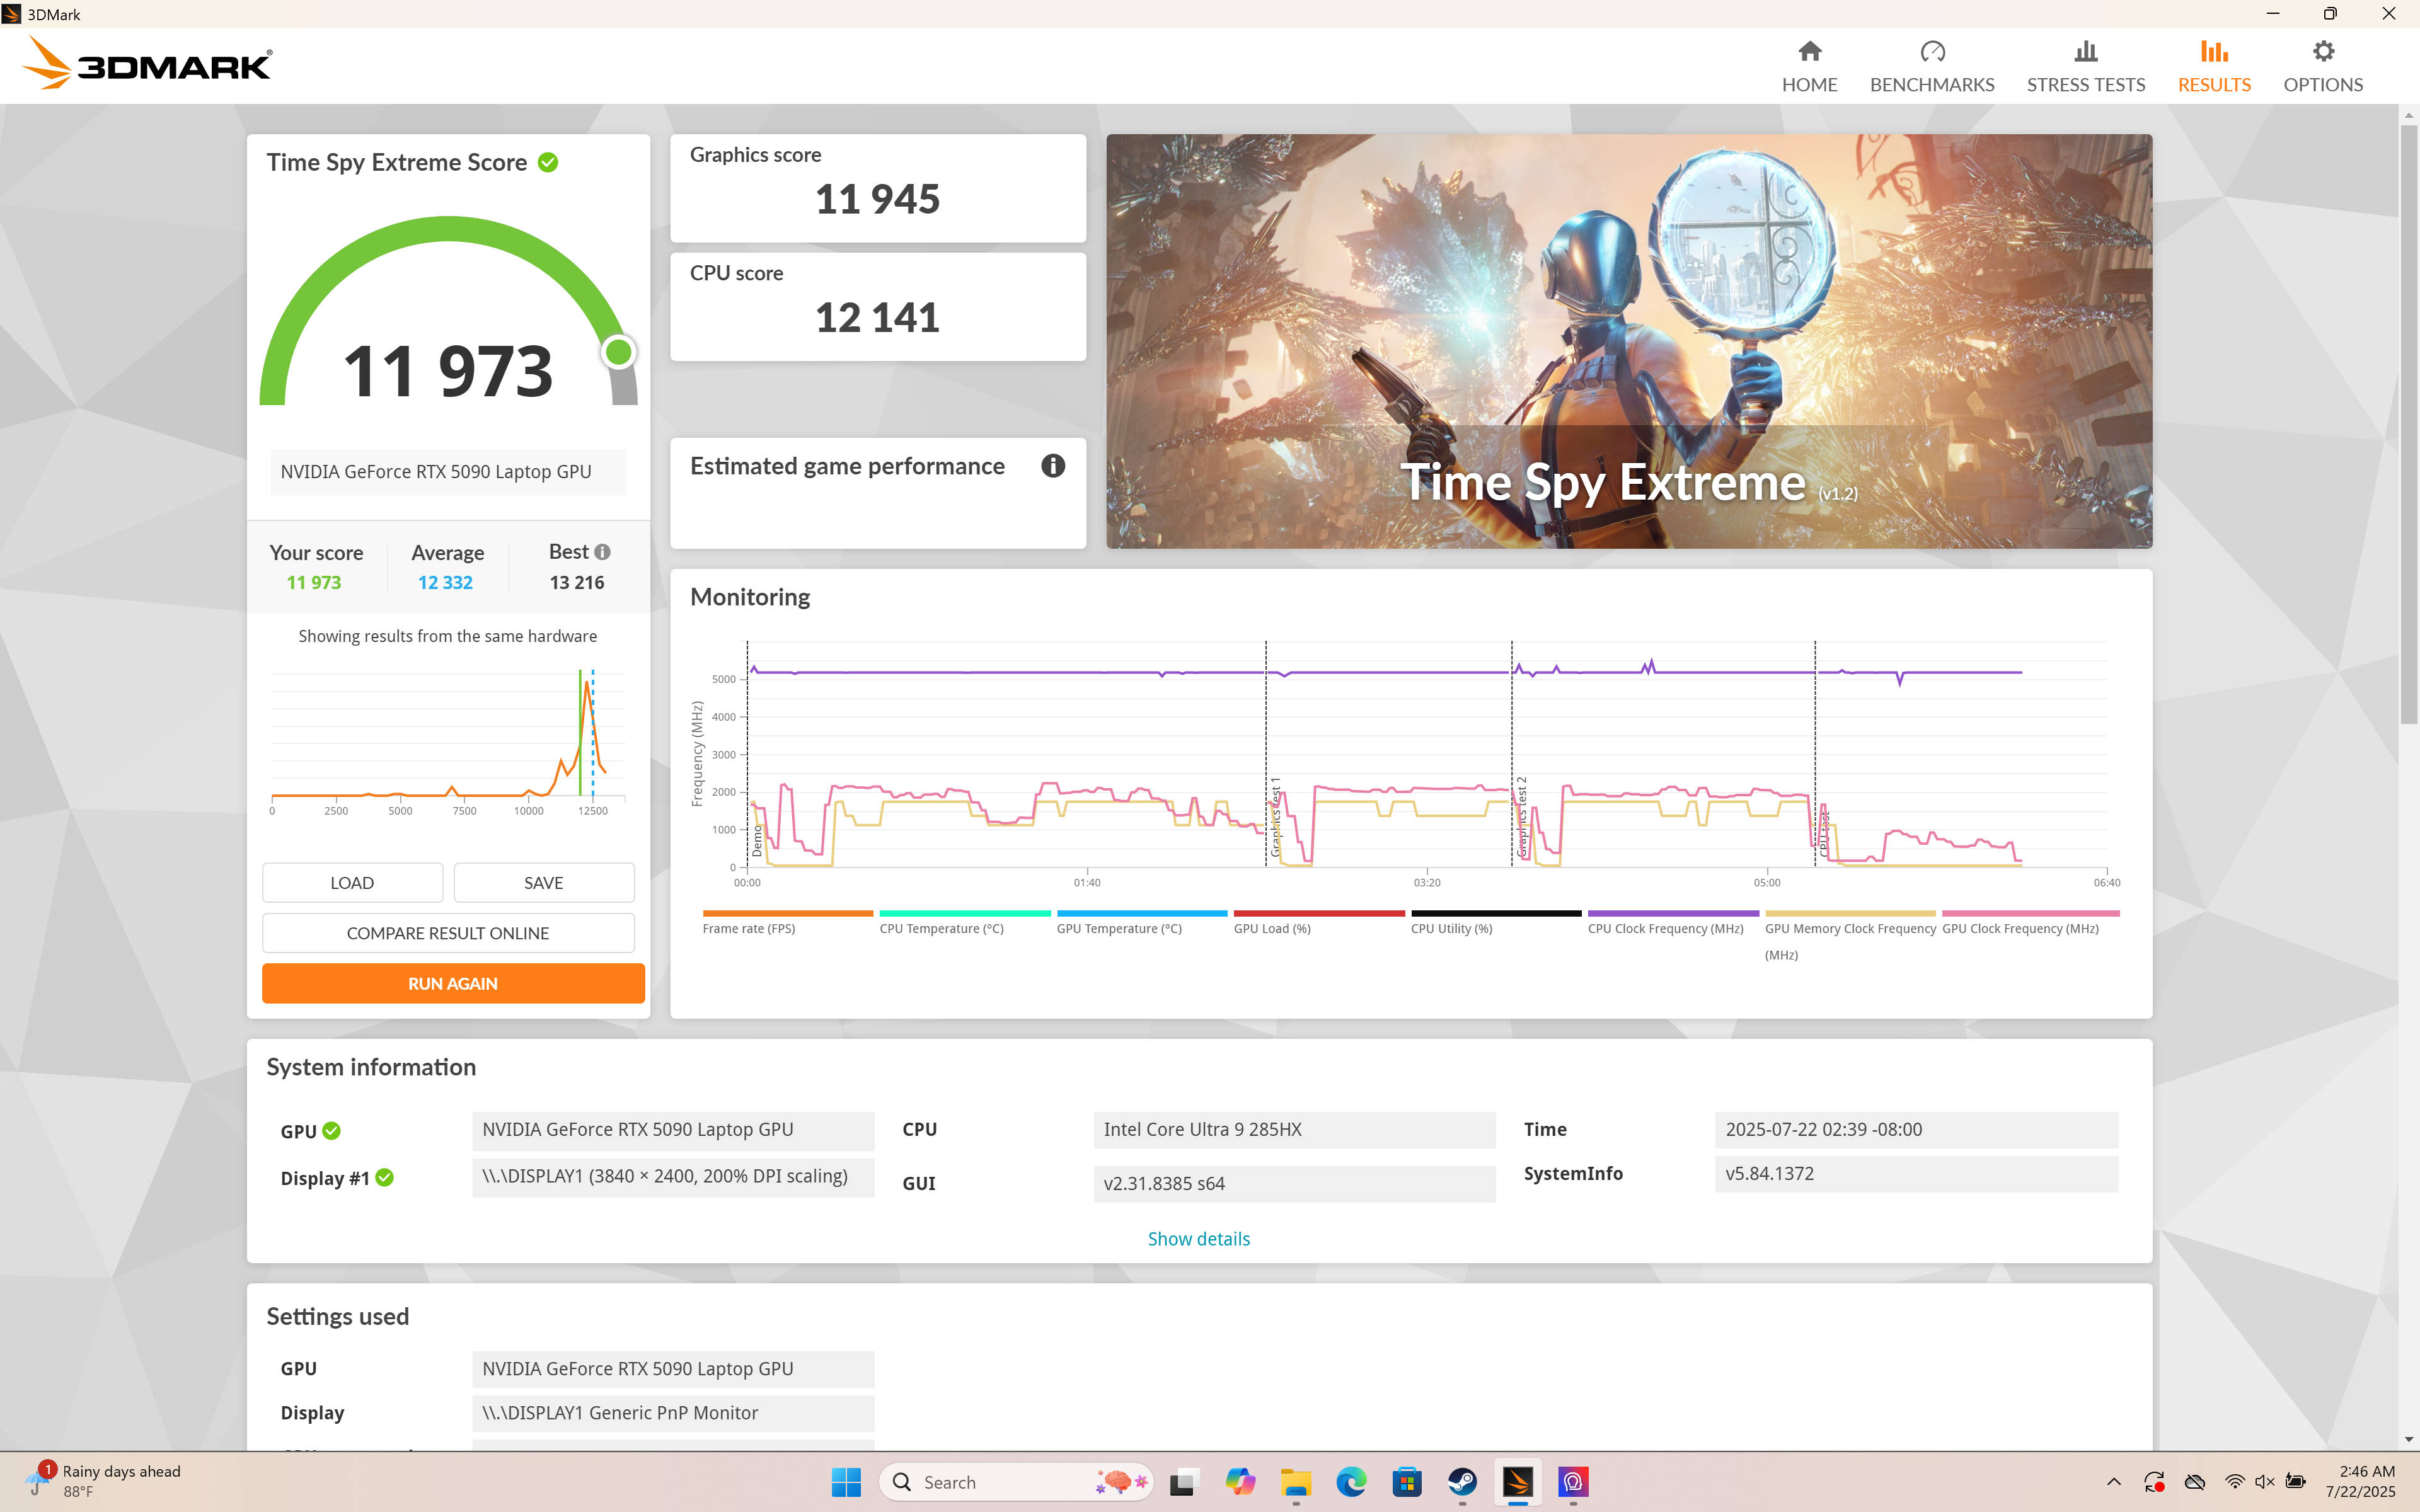Viewport: 2420px width, 1512px height.
Task: Click the muted volume tray icon
Action: click(x=2265, y=1482)
